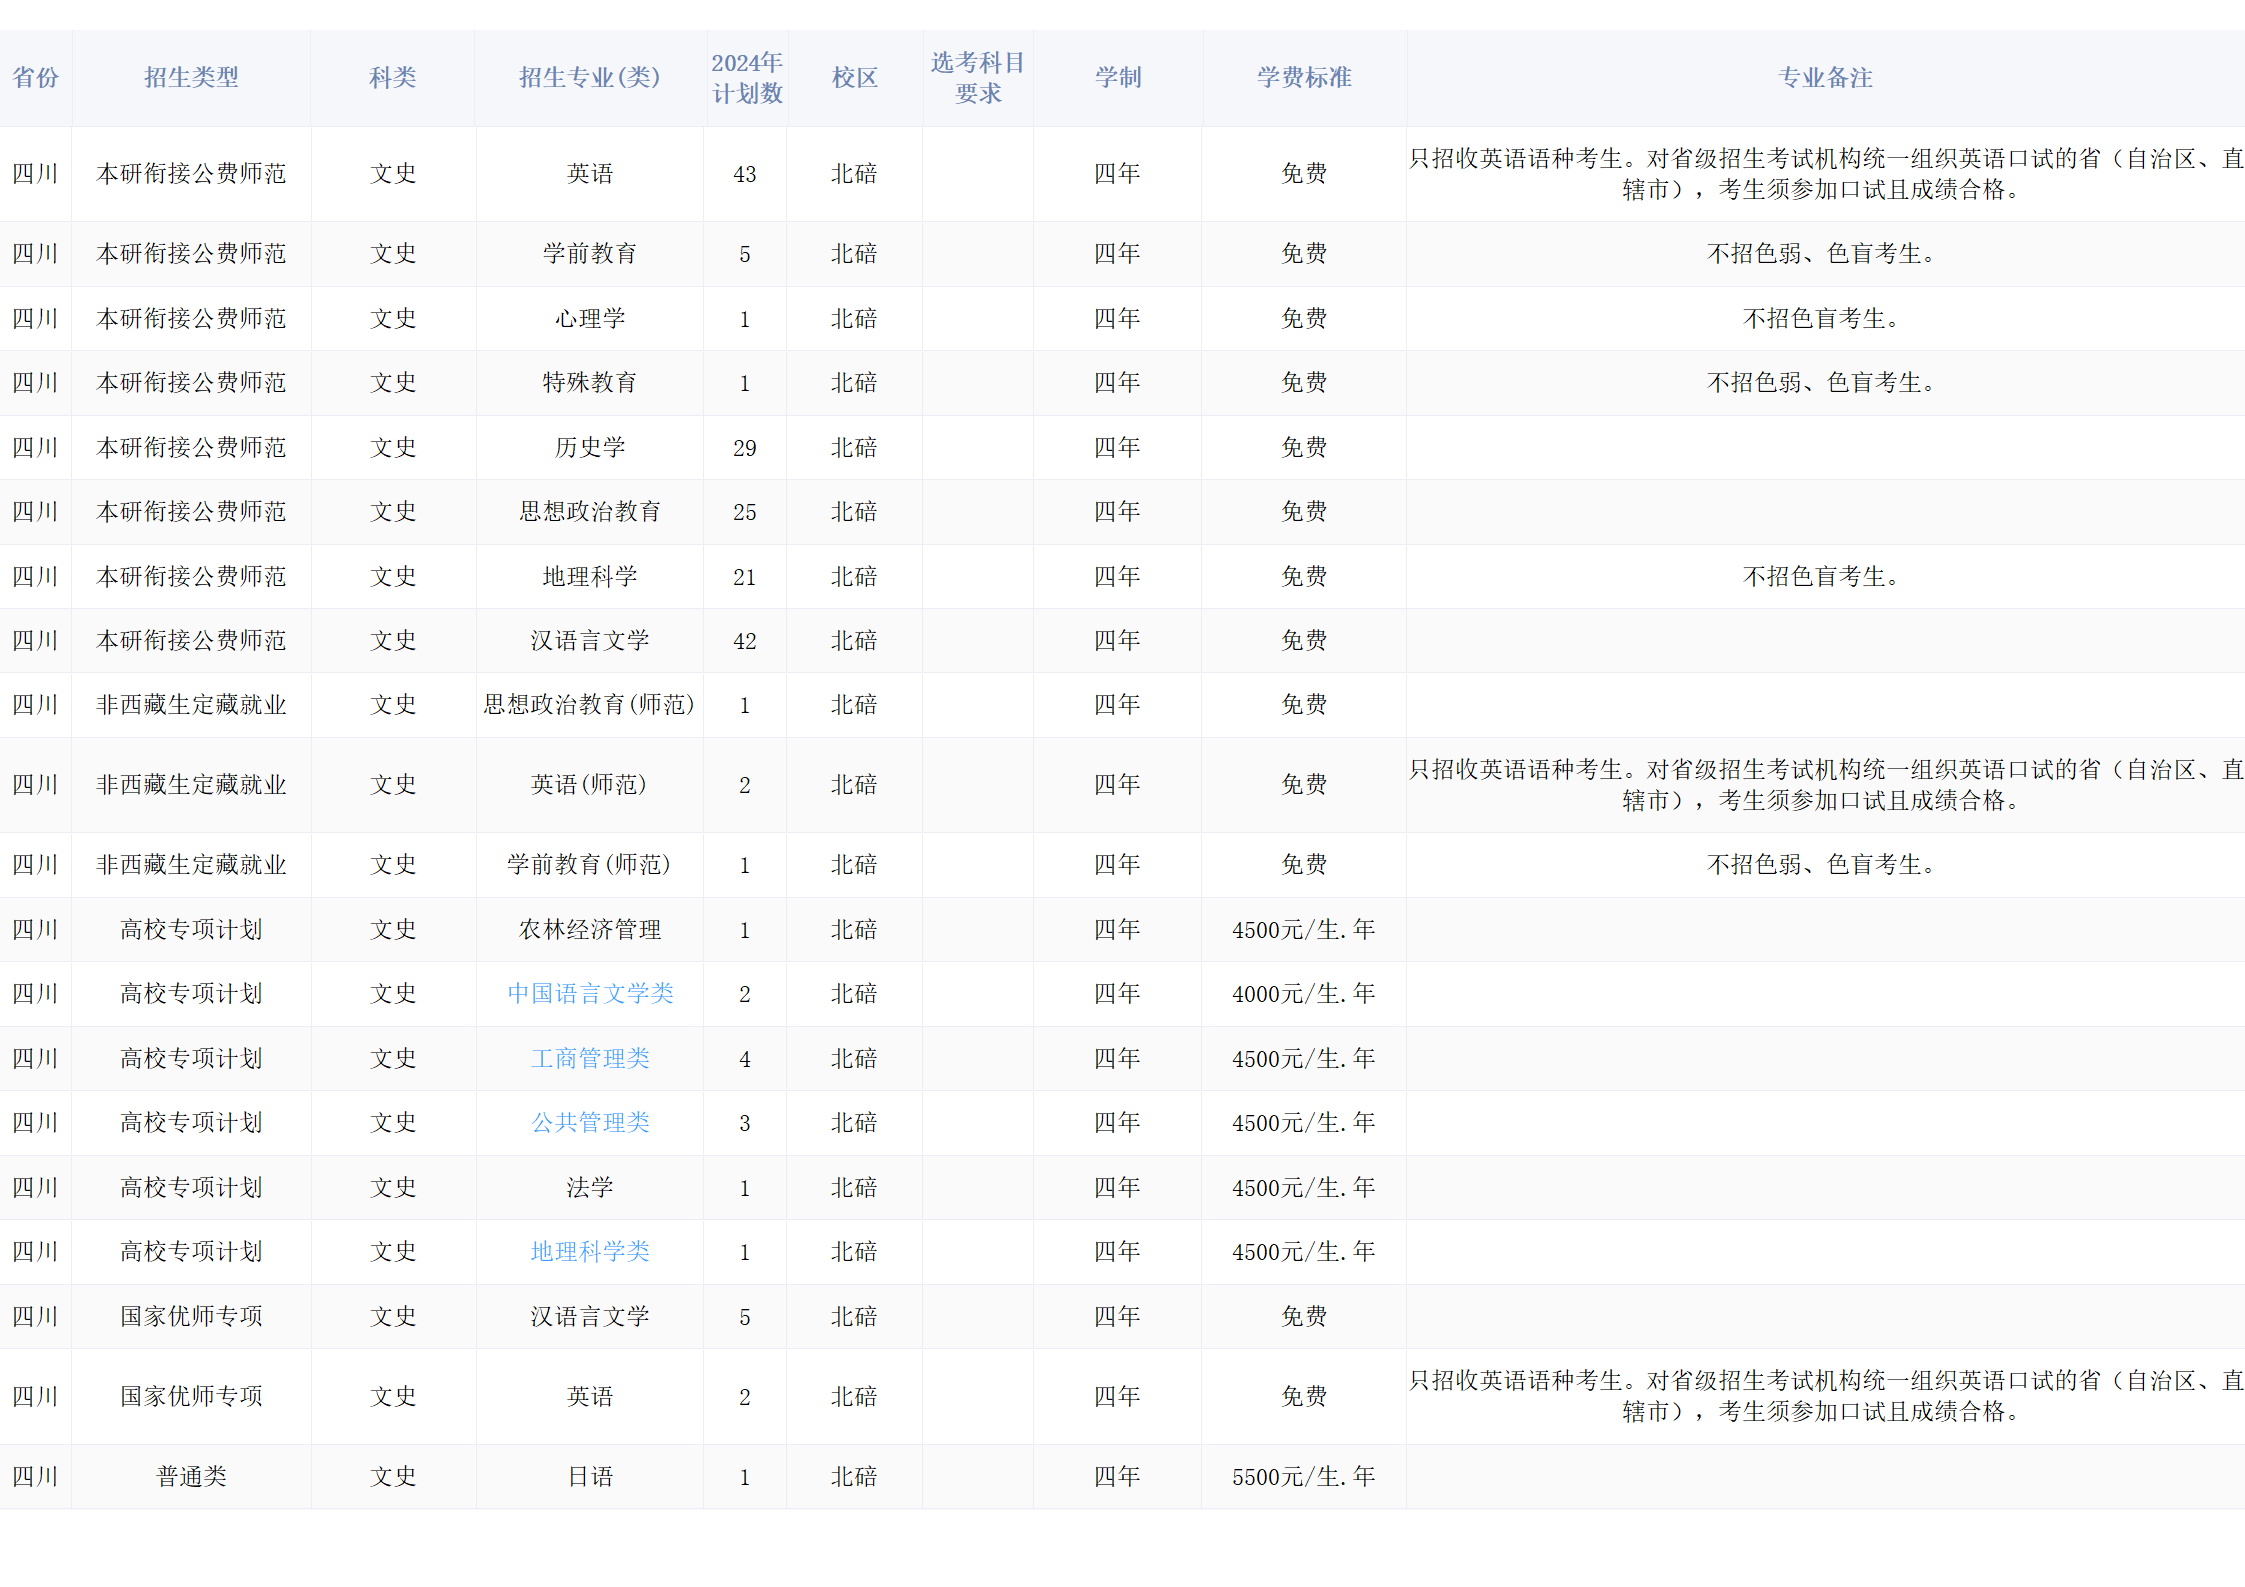The image size is (2245, 1587).
Task: Click the 省份 column header
Action: (x=35, y=77)
